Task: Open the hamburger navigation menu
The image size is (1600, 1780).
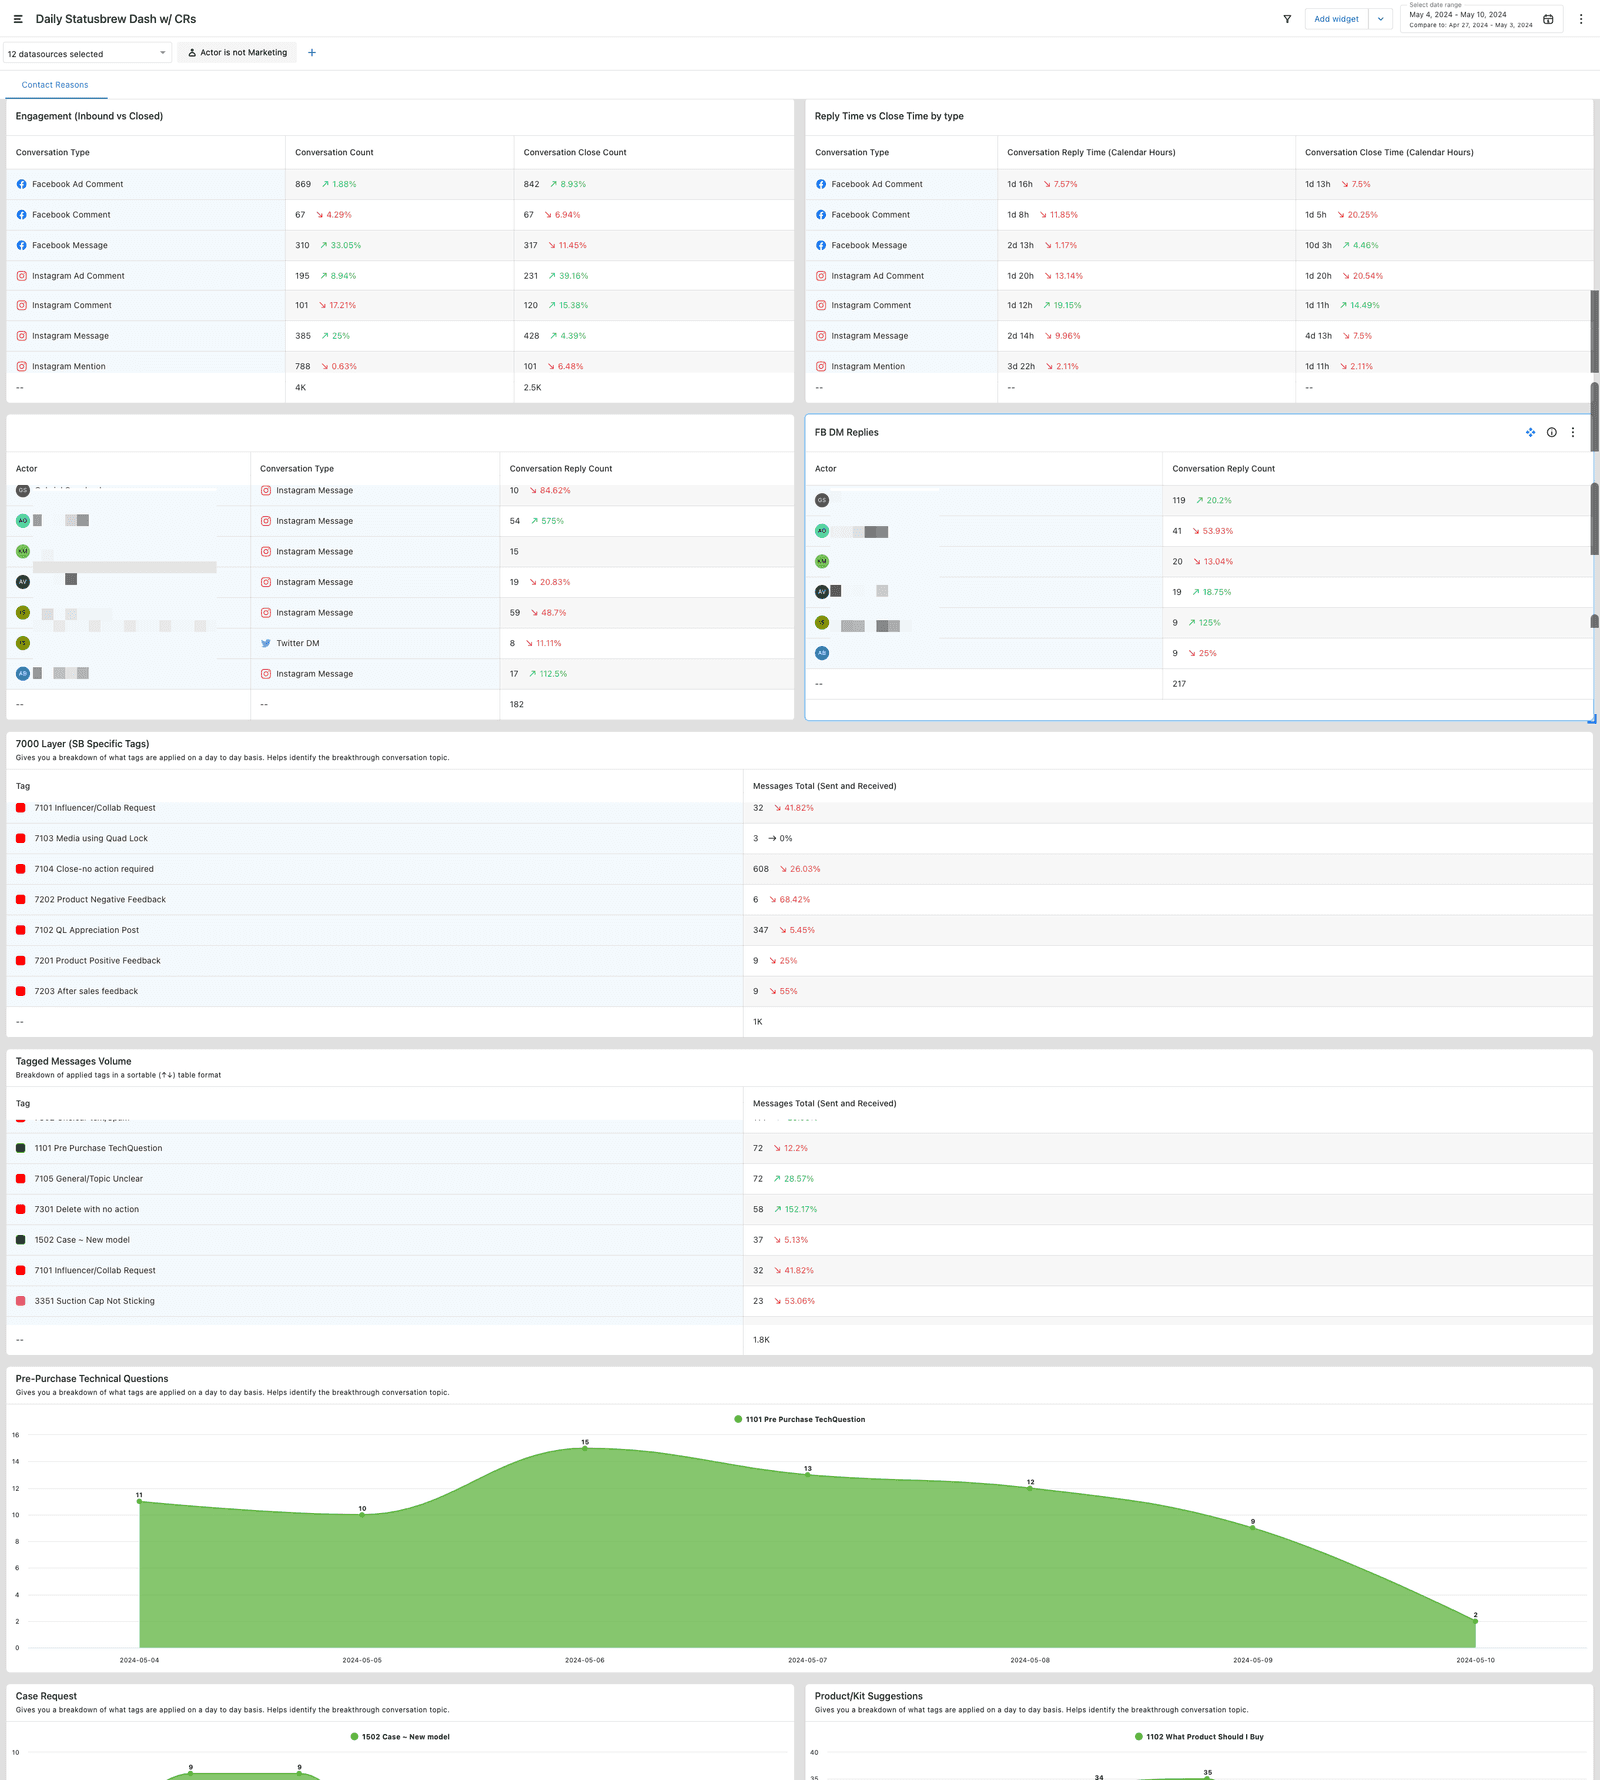Action: (17, 19)
